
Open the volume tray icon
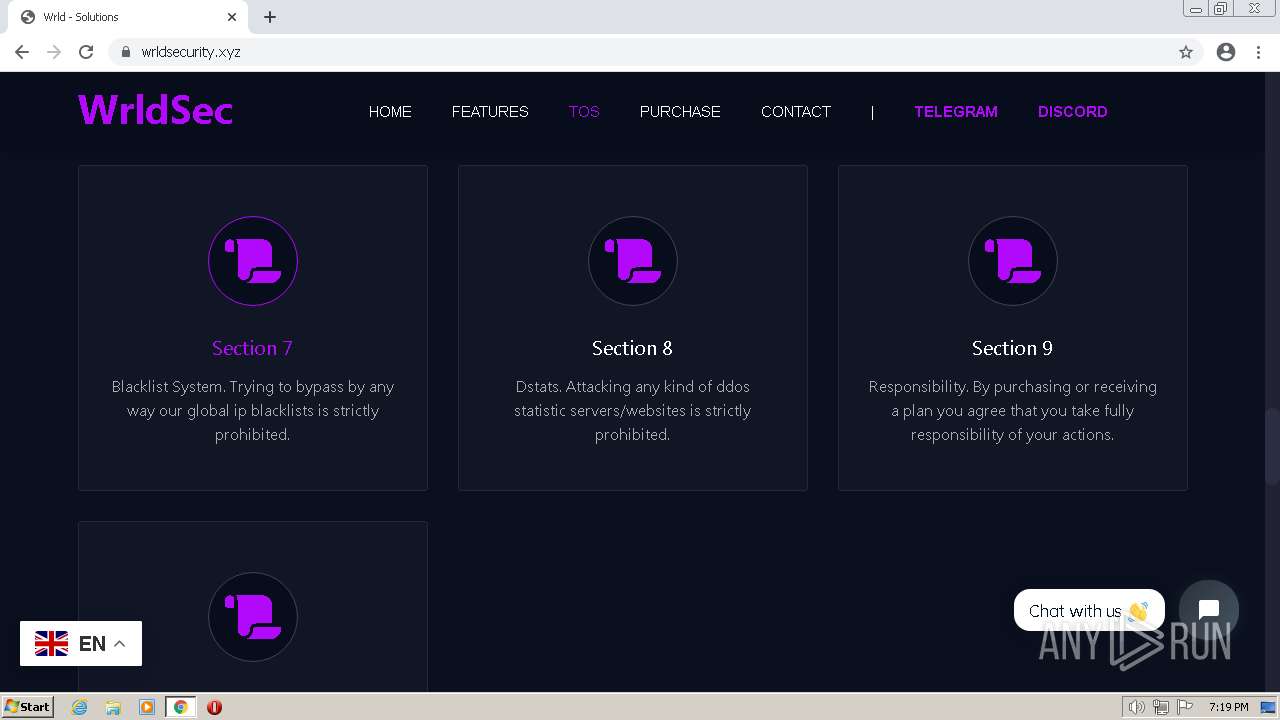[x=1136, y=707]
